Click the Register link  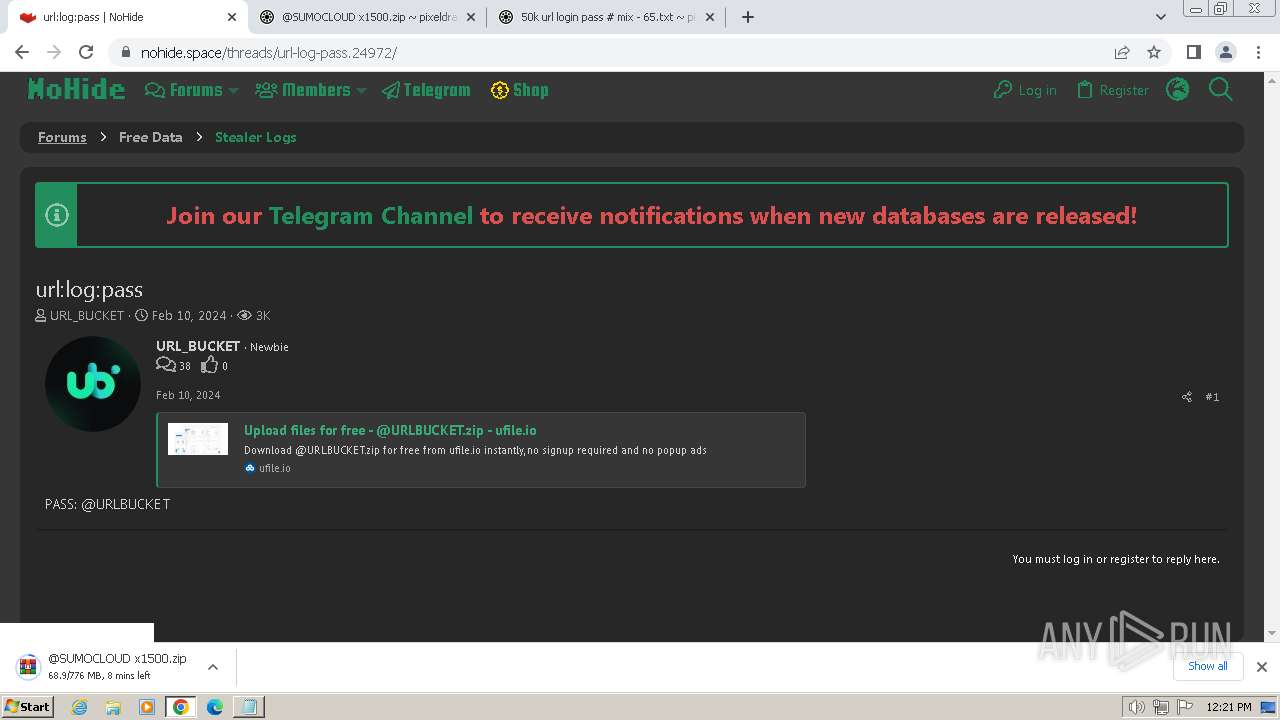tap(1112, 90)
